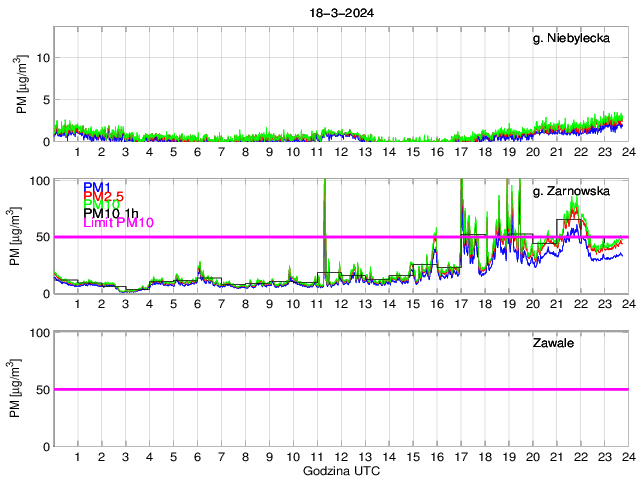This screenshot has width=640, height=480.
Task: Click the black PM10 1h legend entry
Action: 111,213
